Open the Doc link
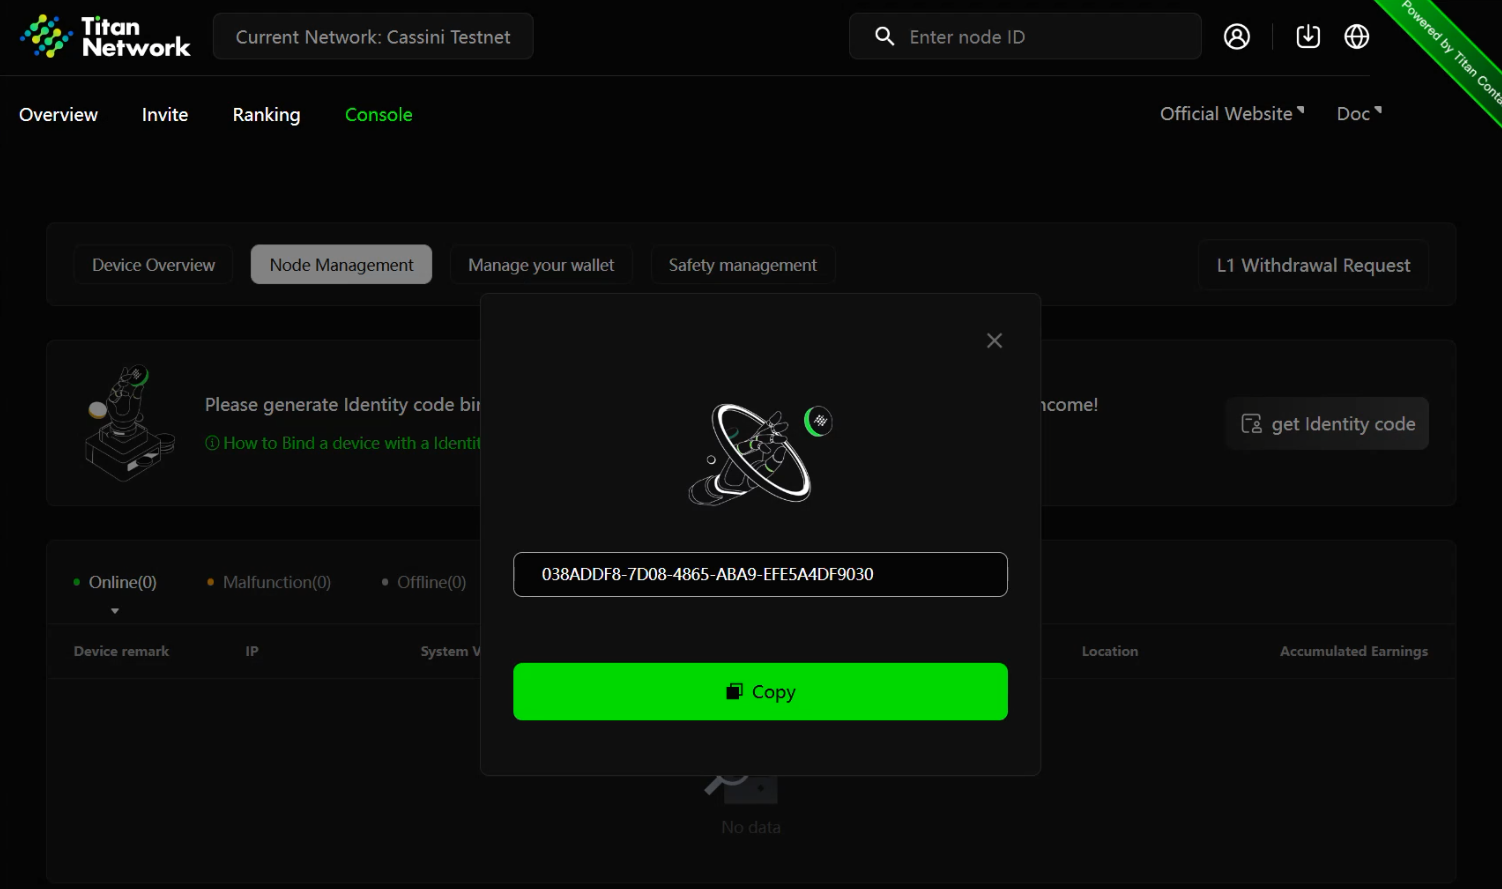1502x889 pixels. (x=1359, y=114)
